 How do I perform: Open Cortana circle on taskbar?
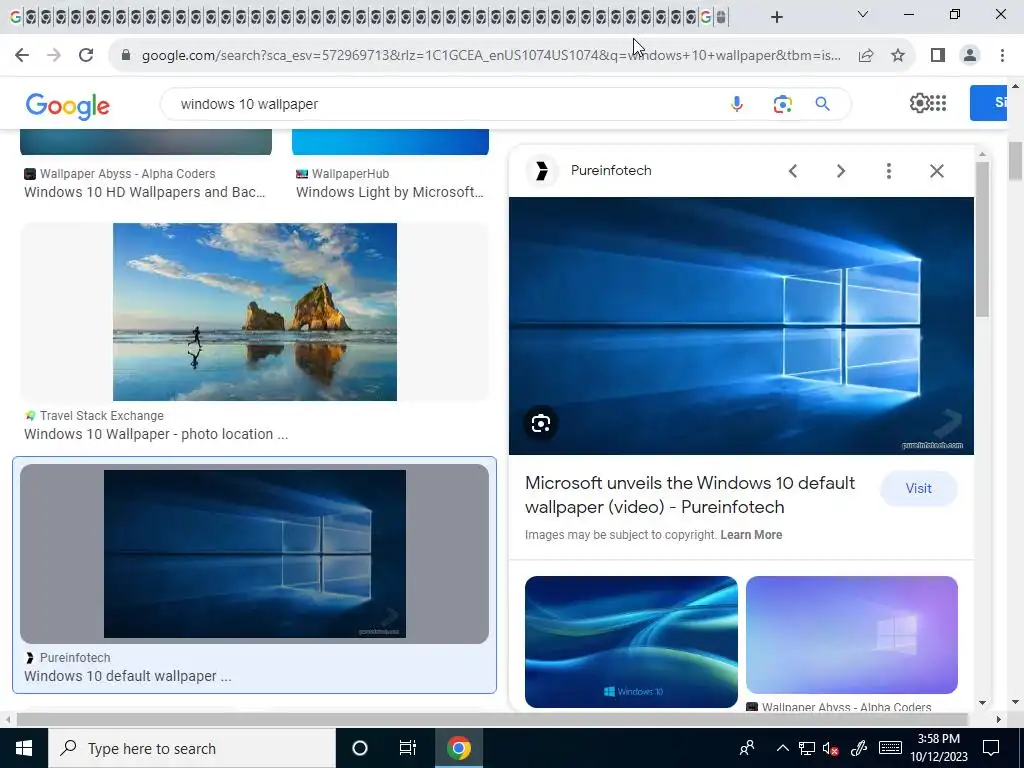[359, 748]
